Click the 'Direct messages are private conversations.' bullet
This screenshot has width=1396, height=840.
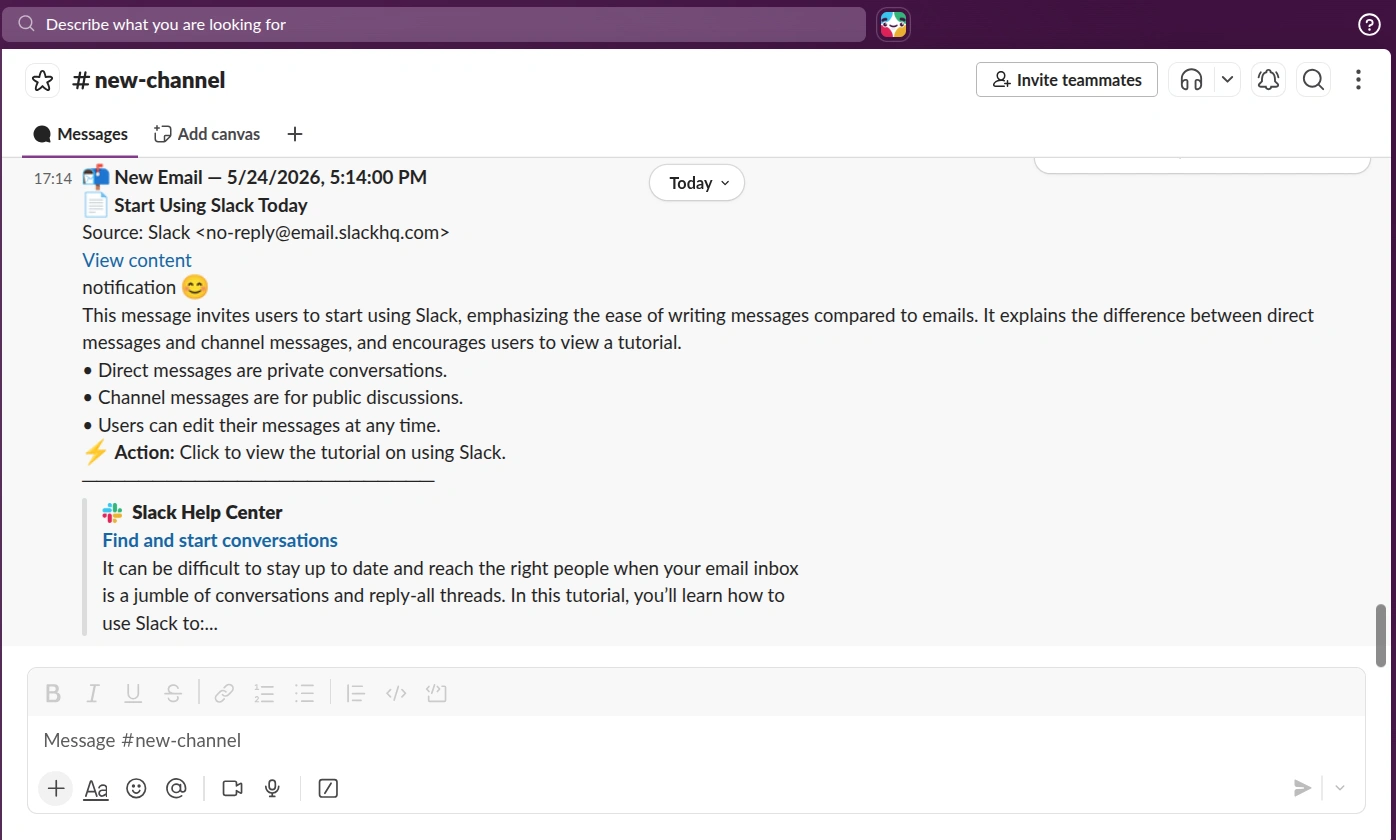[264, 370]
